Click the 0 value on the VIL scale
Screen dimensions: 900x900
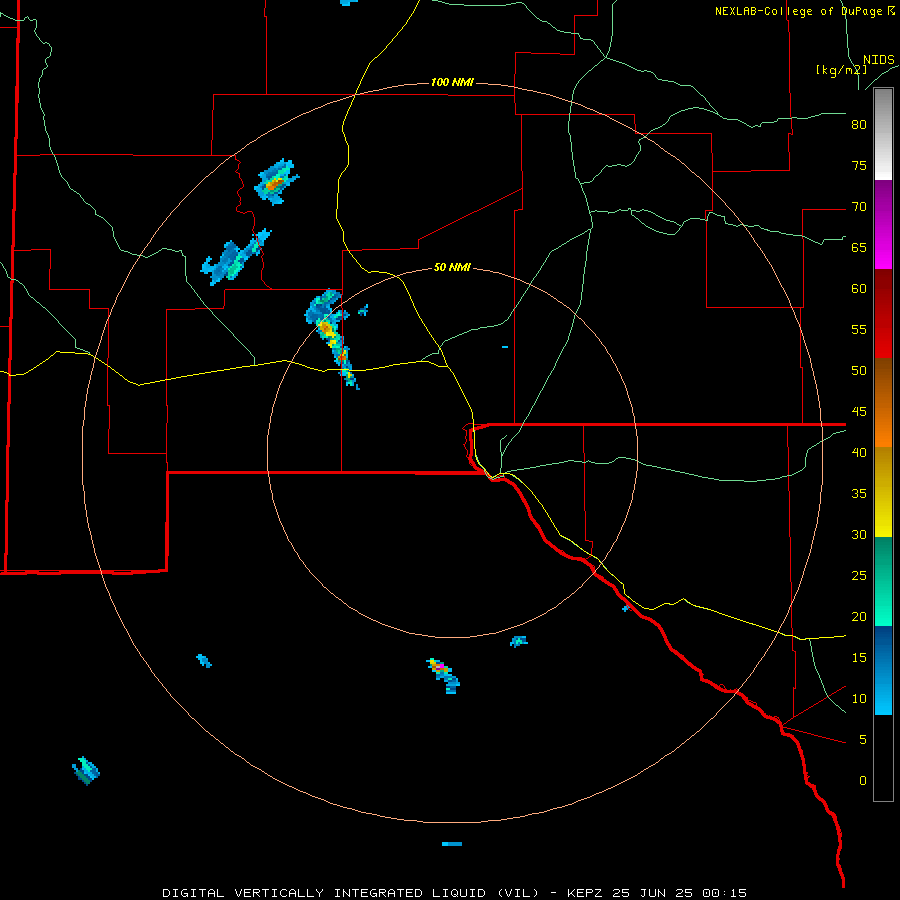click(863, 781)
